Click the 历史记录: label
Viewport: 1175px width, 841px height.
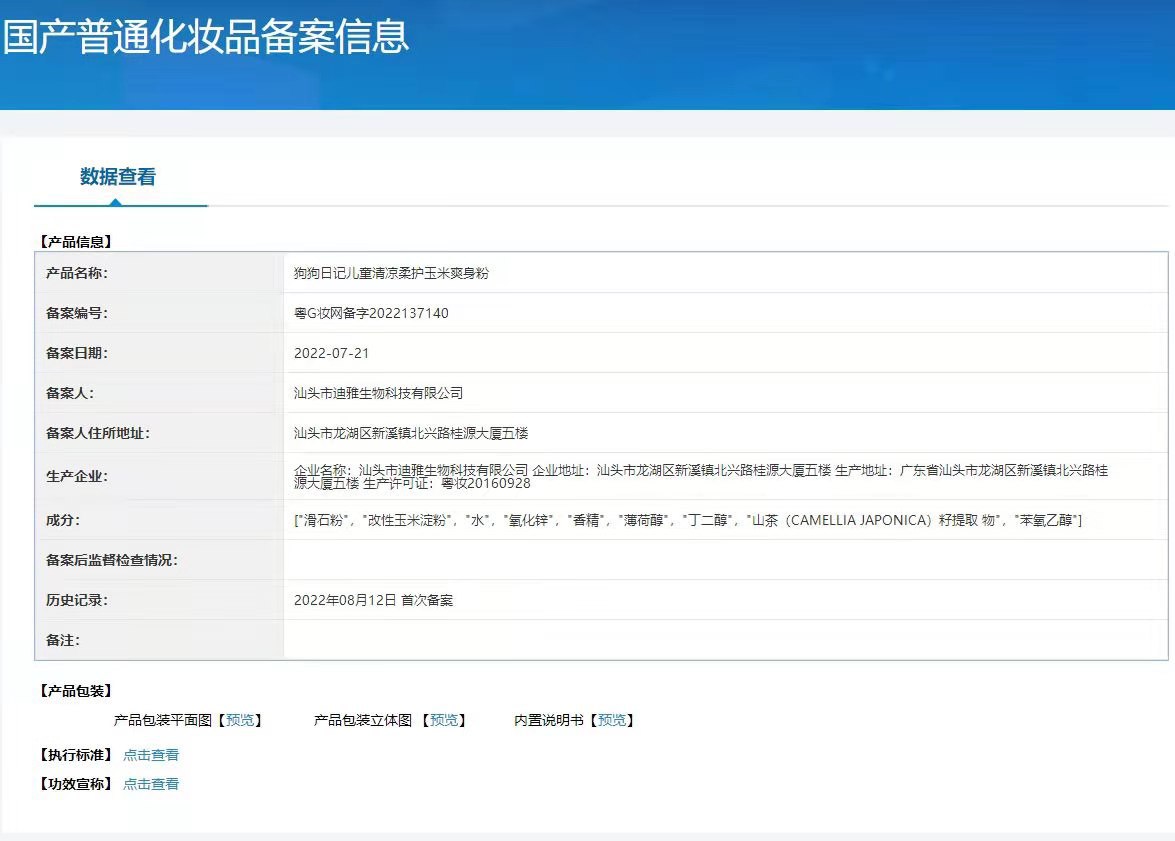[x=76, y=600]
